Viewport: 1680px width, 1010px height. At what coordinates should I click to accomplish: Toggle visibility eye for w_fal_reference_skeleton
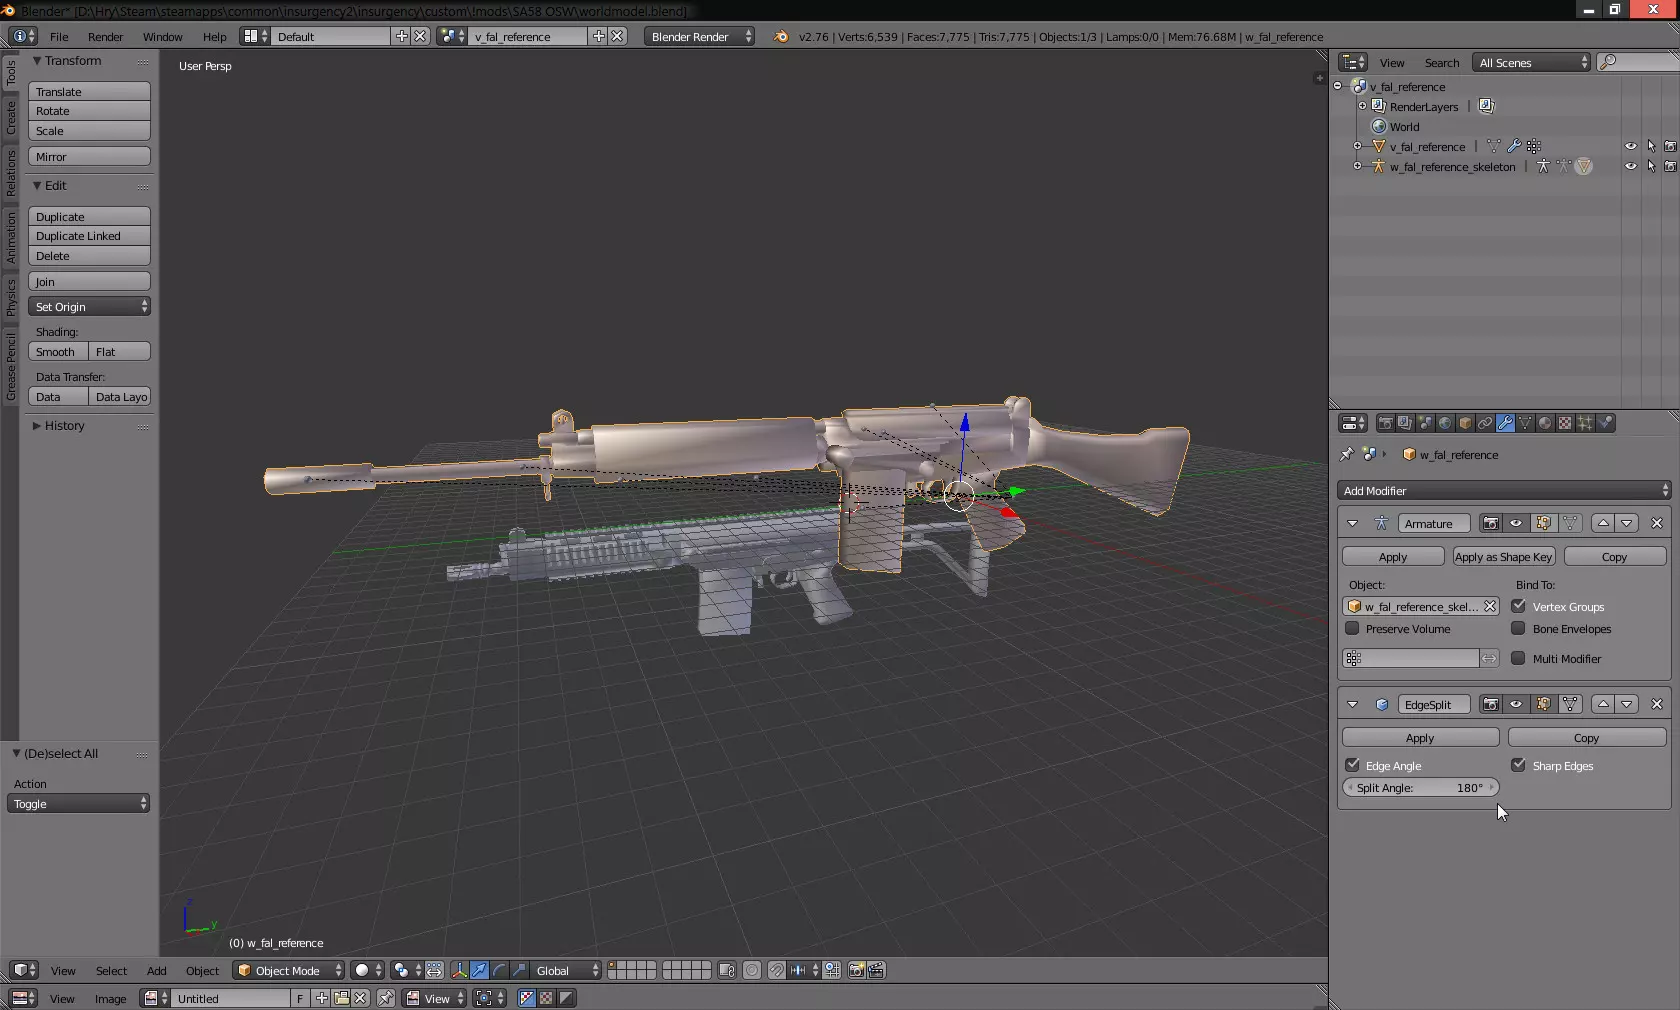click(1630, 167)
